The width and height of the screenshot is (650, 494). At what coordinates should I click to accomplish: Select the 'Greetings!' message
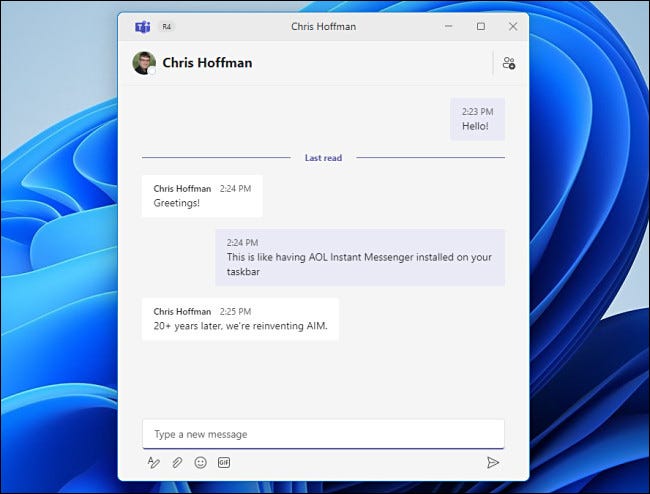point(202,196)
